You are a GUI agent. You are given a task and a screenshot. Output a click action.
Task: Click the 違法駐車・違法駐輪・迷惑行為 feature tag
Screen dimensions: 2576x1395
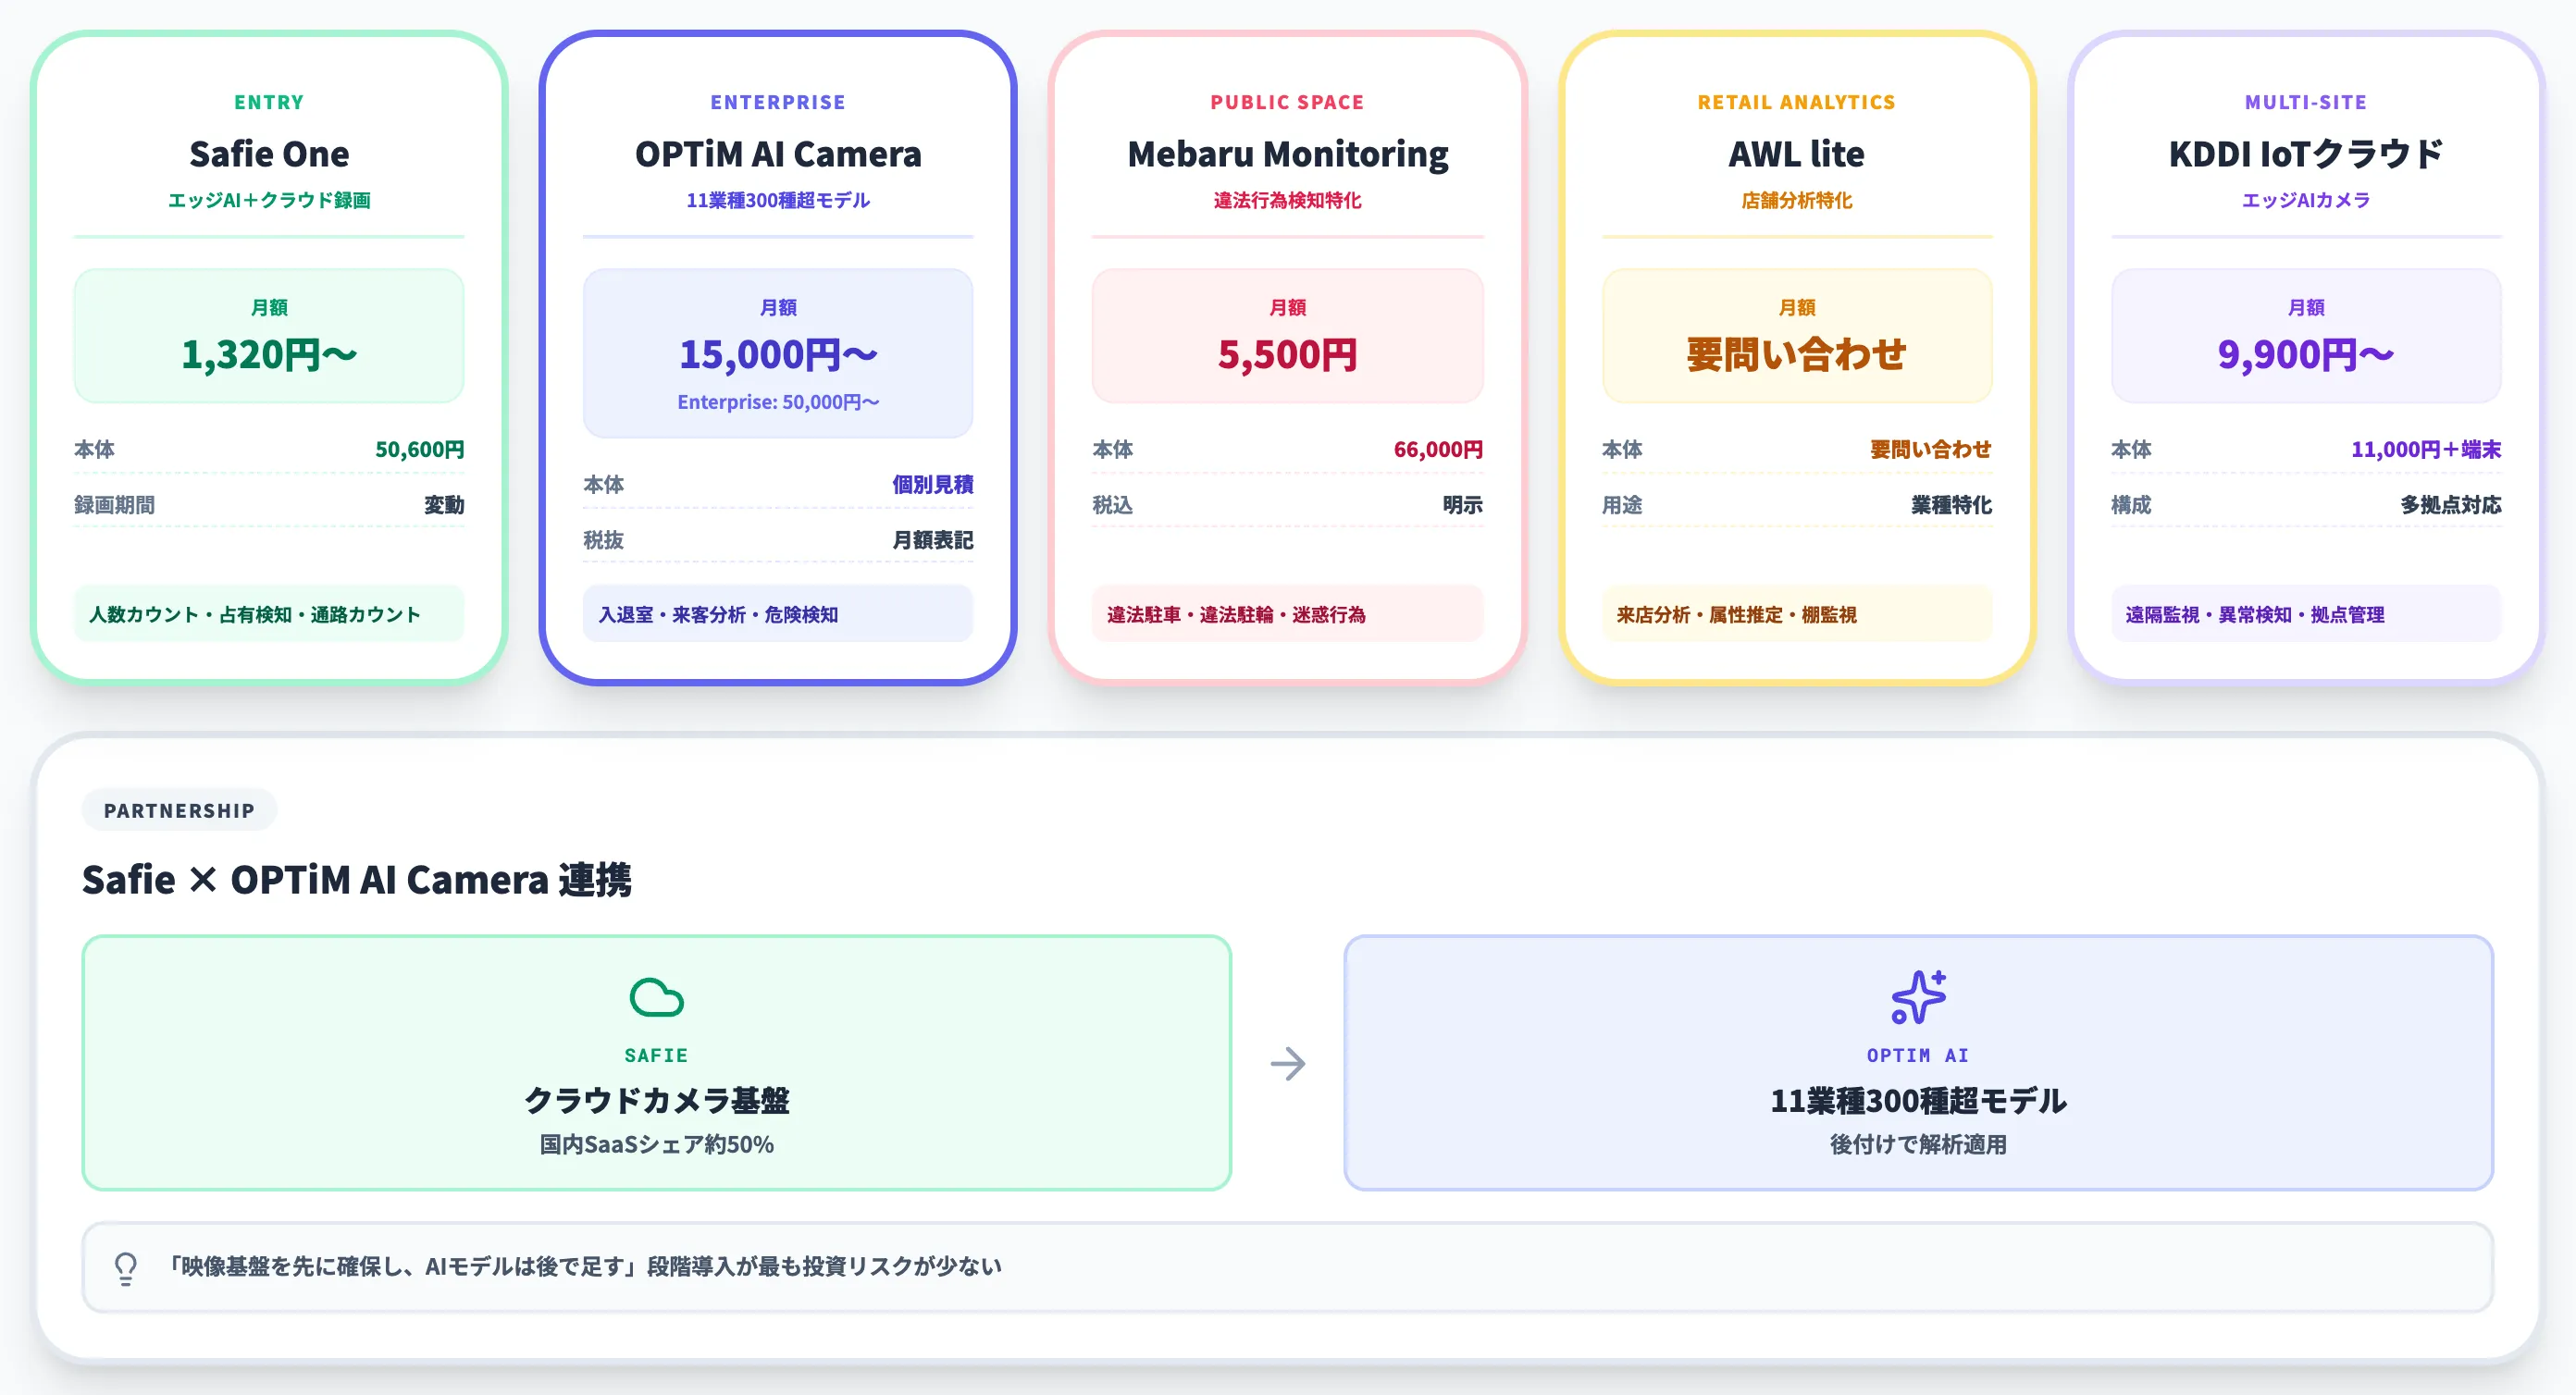coord(1287,614)
